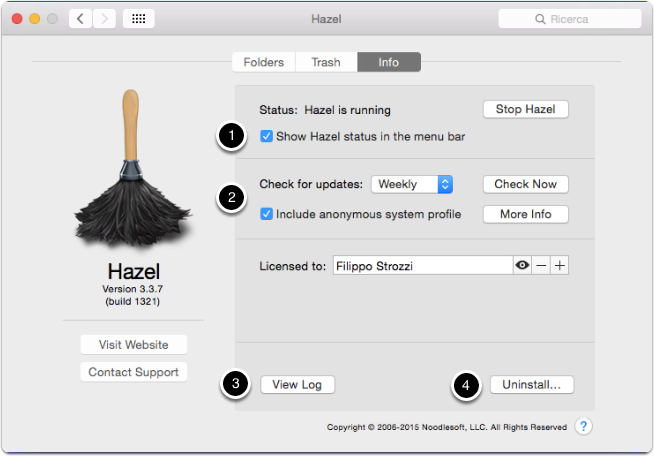Toggle Include anonymous system profile checkbox
The height and width of the screenshot is (456, 654).
(x=267, y=214)
